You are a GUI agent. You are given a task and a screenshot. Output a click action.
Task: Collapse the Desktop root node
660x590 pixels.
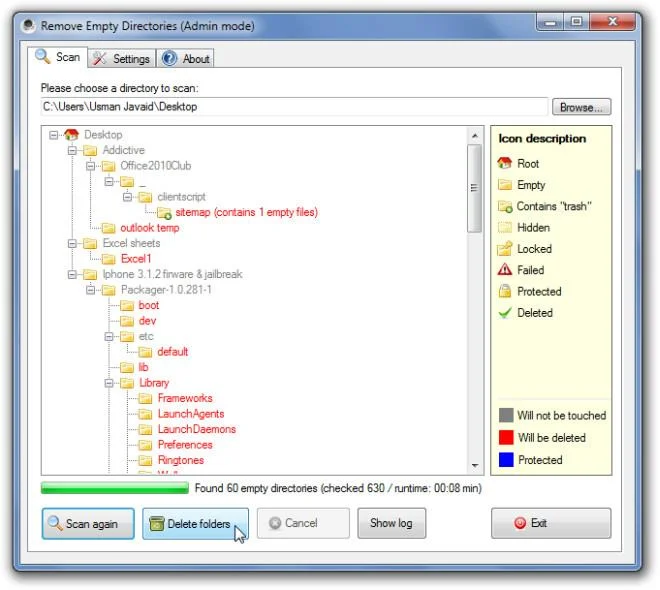[x=53, y=135]
